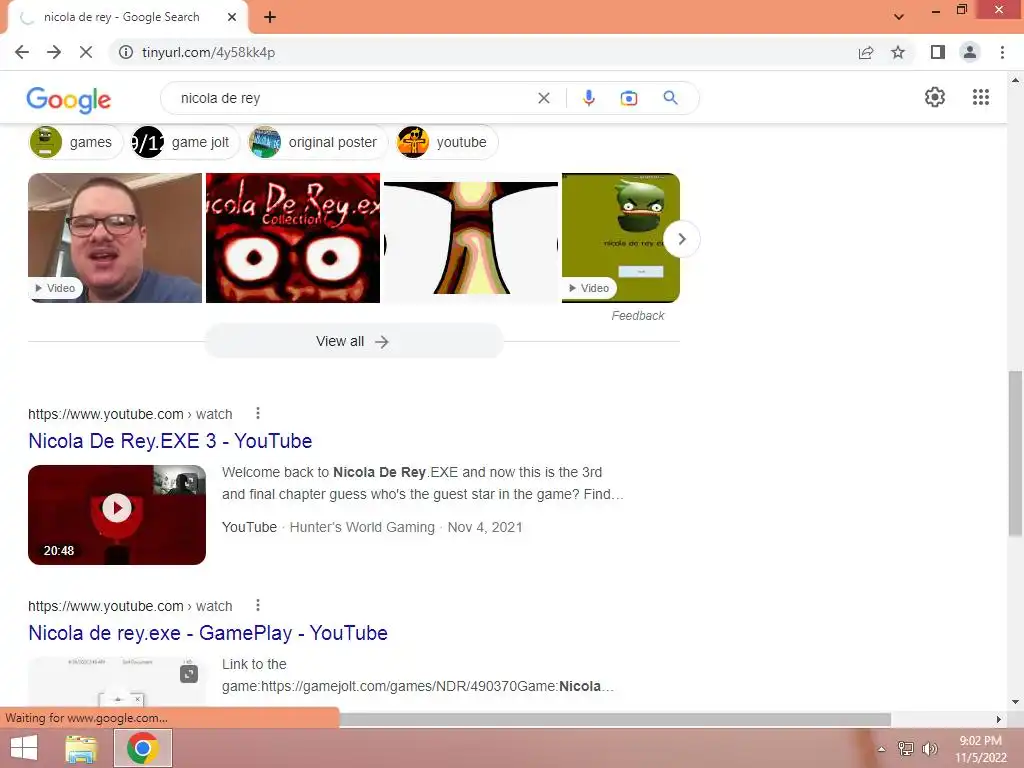Open Chrome three-dot menu

click(1002, 52)
